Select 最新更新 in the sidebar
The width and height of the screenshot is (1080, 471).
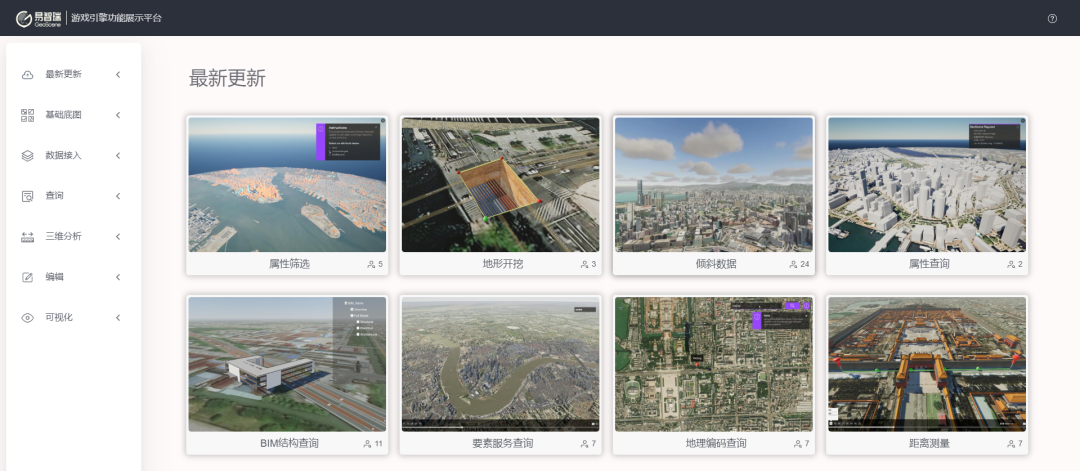[x=63, y=74]
